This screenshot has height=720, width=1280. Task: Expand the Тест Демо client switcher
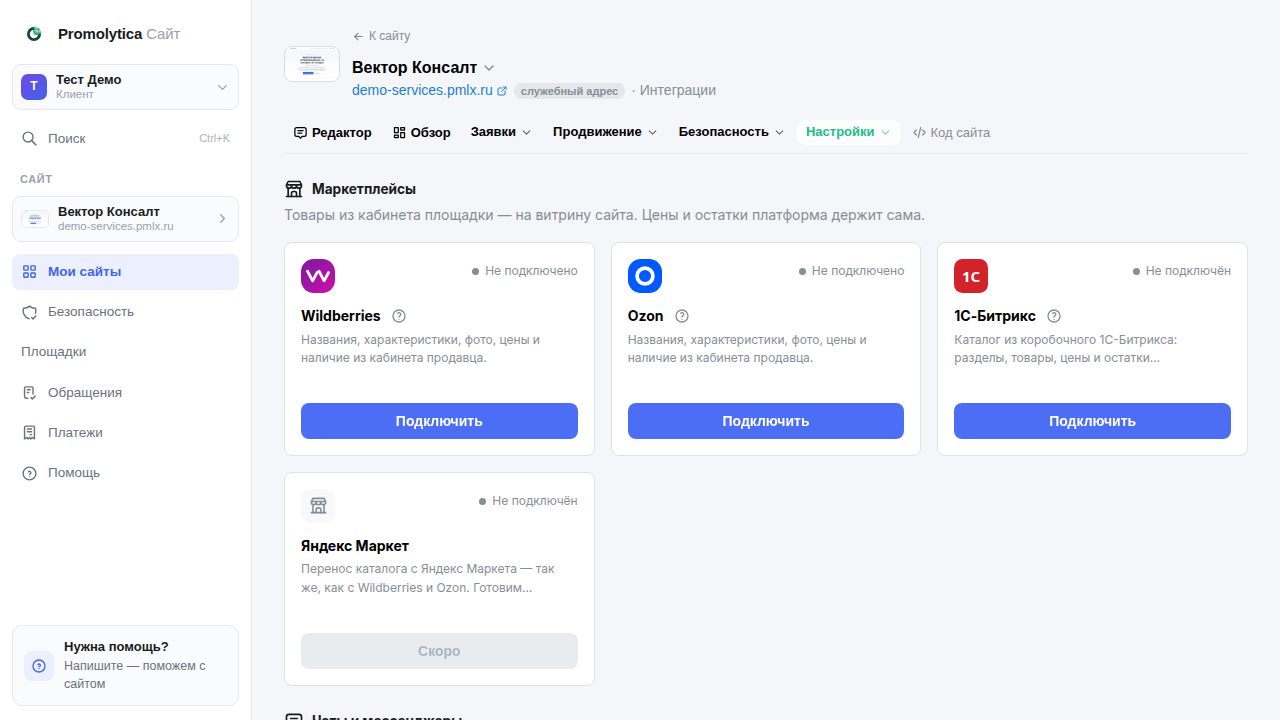pyautogui.click(x=222, y=87)
